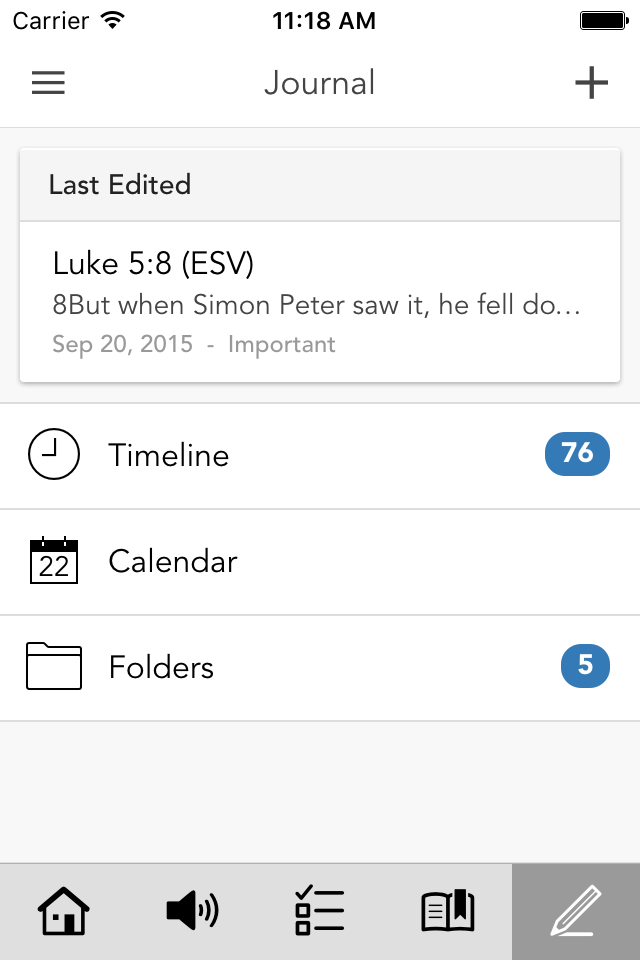640x960 pixels.
Task: Open the Timeline list item
Action: (x=300, y=456)
